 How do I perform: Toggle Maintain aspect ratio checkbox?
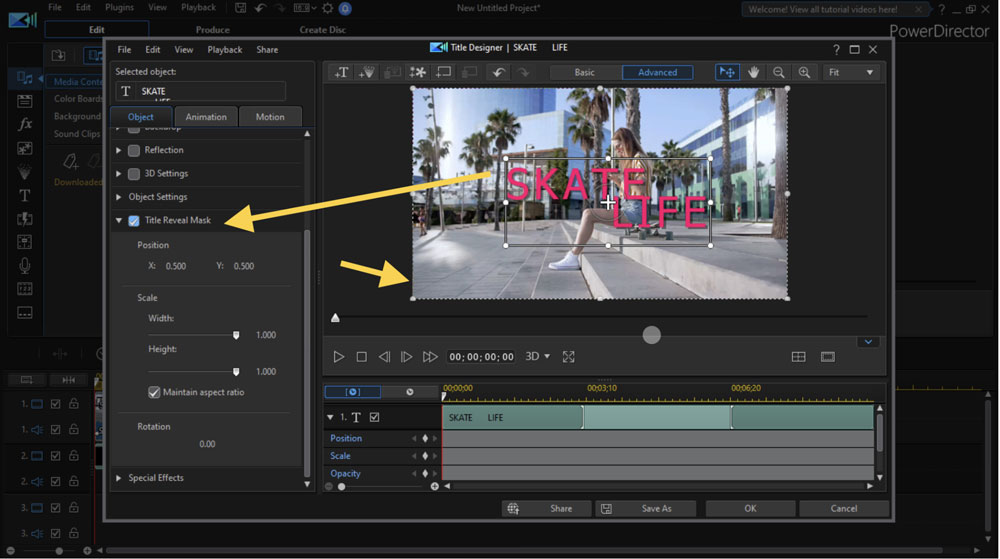pos(154,392)
